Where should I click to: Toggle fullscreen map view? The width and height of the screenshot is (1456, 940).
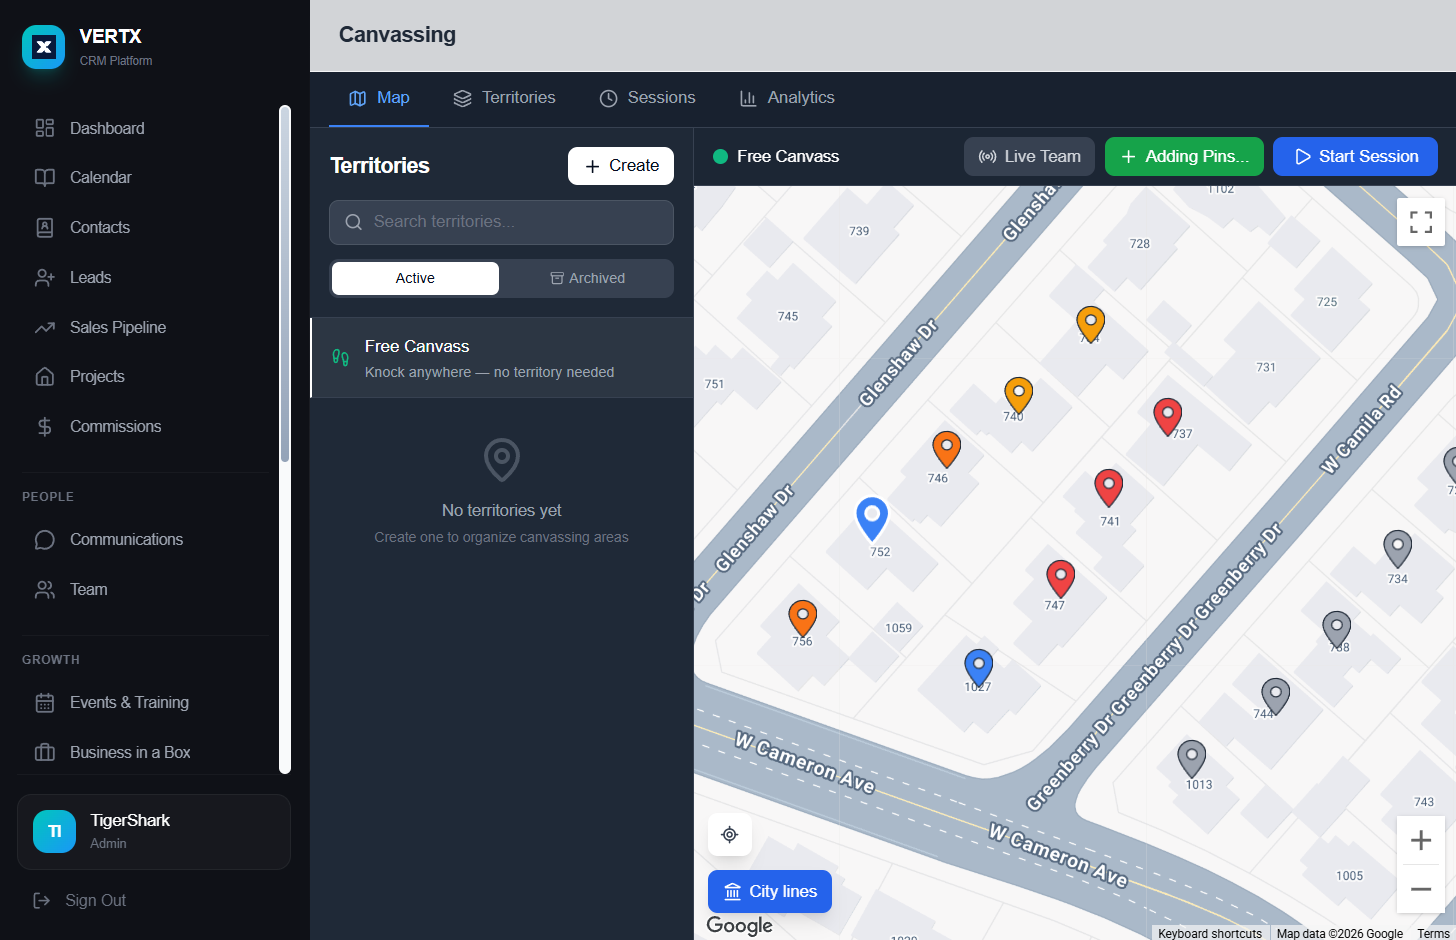point(1421,222)
